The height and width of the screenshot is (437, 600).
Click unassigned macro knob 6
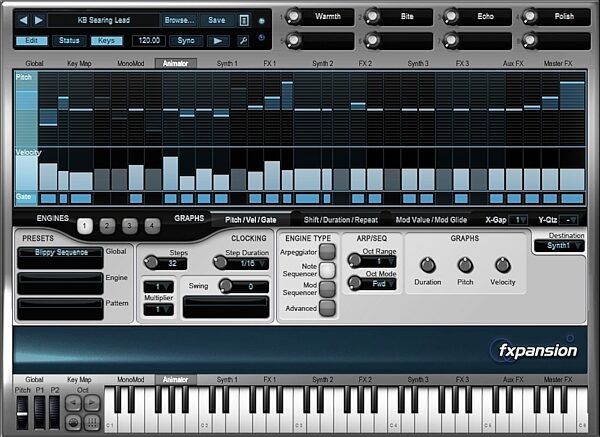[x=372, y=40]
